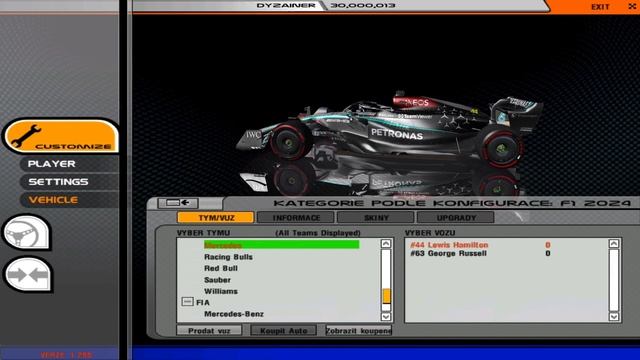Select Williams in team list
Image resolution: width=640 pixels, height=360 pixels.
(x=221, y=291)
